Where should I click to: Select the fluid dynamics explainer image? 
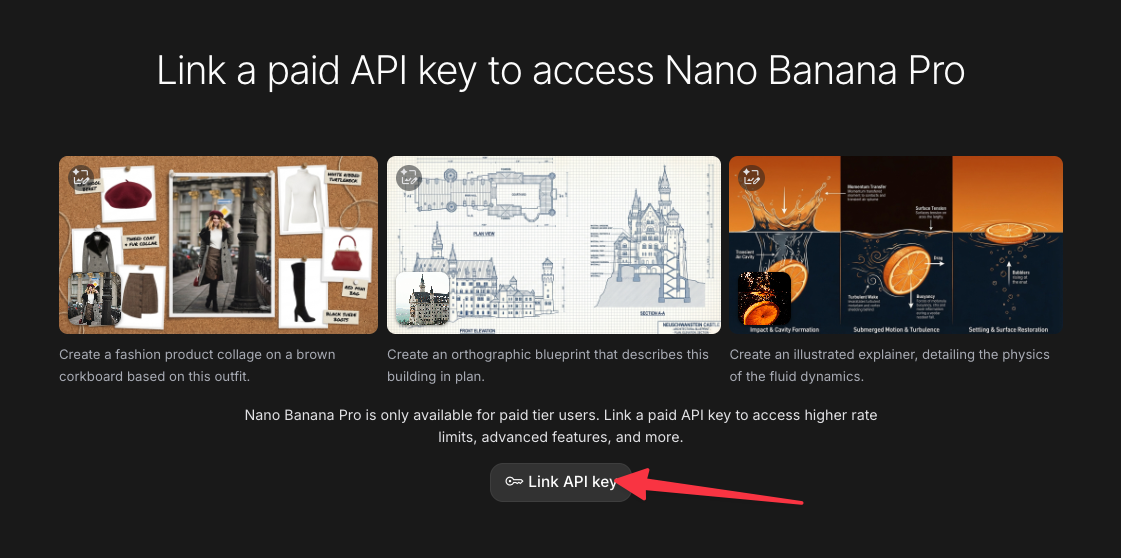(x=895, y=244)
